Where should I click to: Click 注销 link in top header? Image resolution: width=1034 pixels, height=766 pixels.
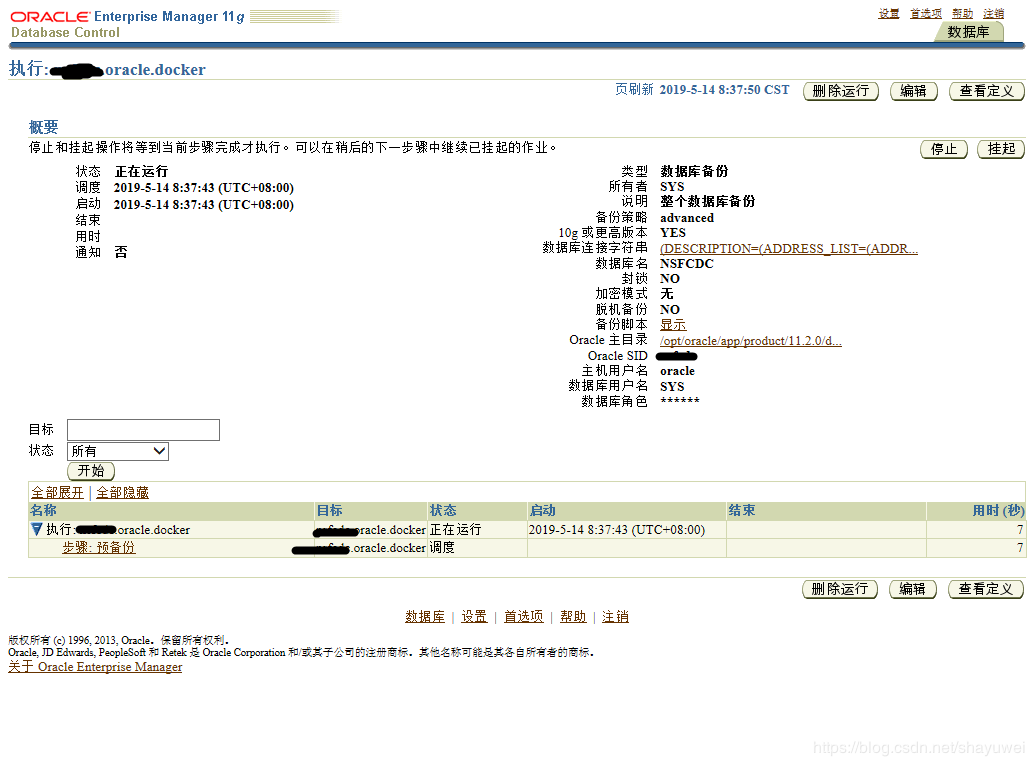993,13
